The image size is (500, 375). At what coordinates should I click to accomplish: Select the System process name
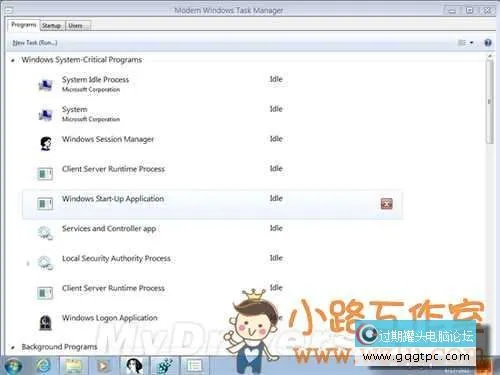pos(75,109)
